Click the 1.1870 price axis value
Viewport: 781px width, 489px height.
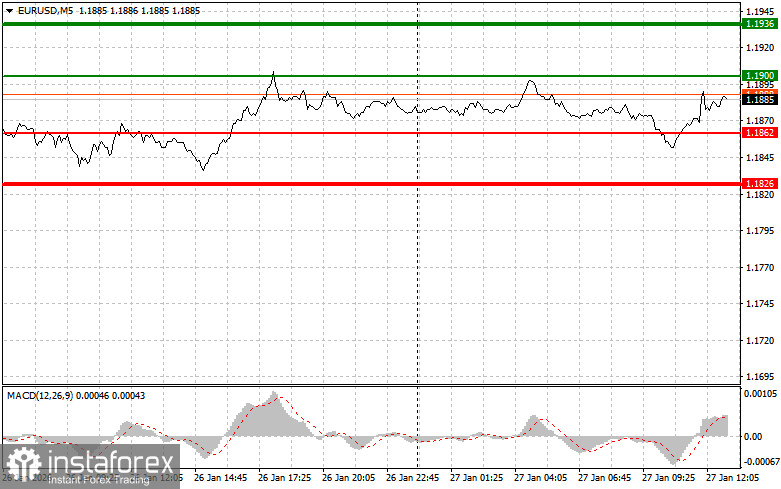pyautogui.click(x=760, y=121)
